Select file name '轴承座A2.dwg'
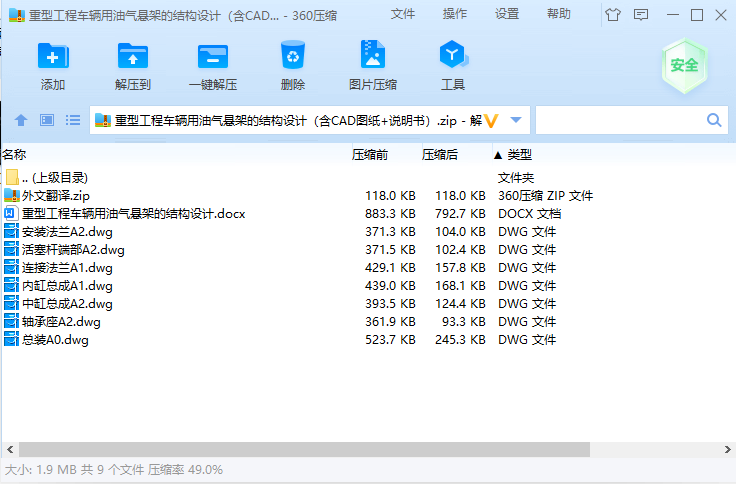Image resolution: width=736 pixels, height=484 pixels. (61, 322)
